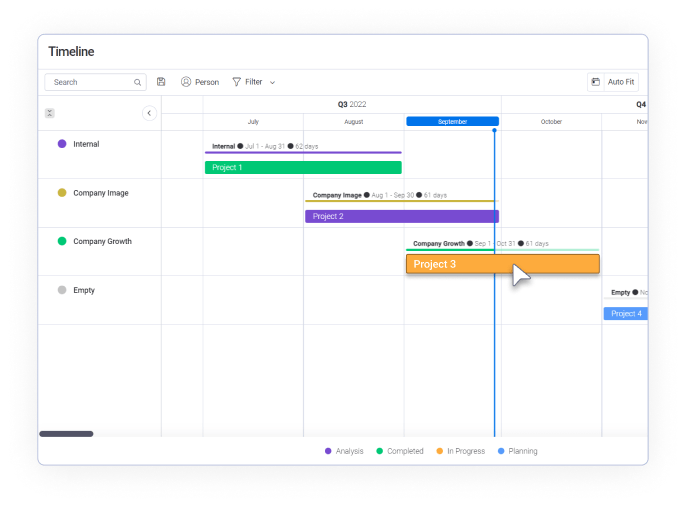Screen dimensions: 686x507
Task: Toggle the In Progress legend item
Action: point(461,451)
